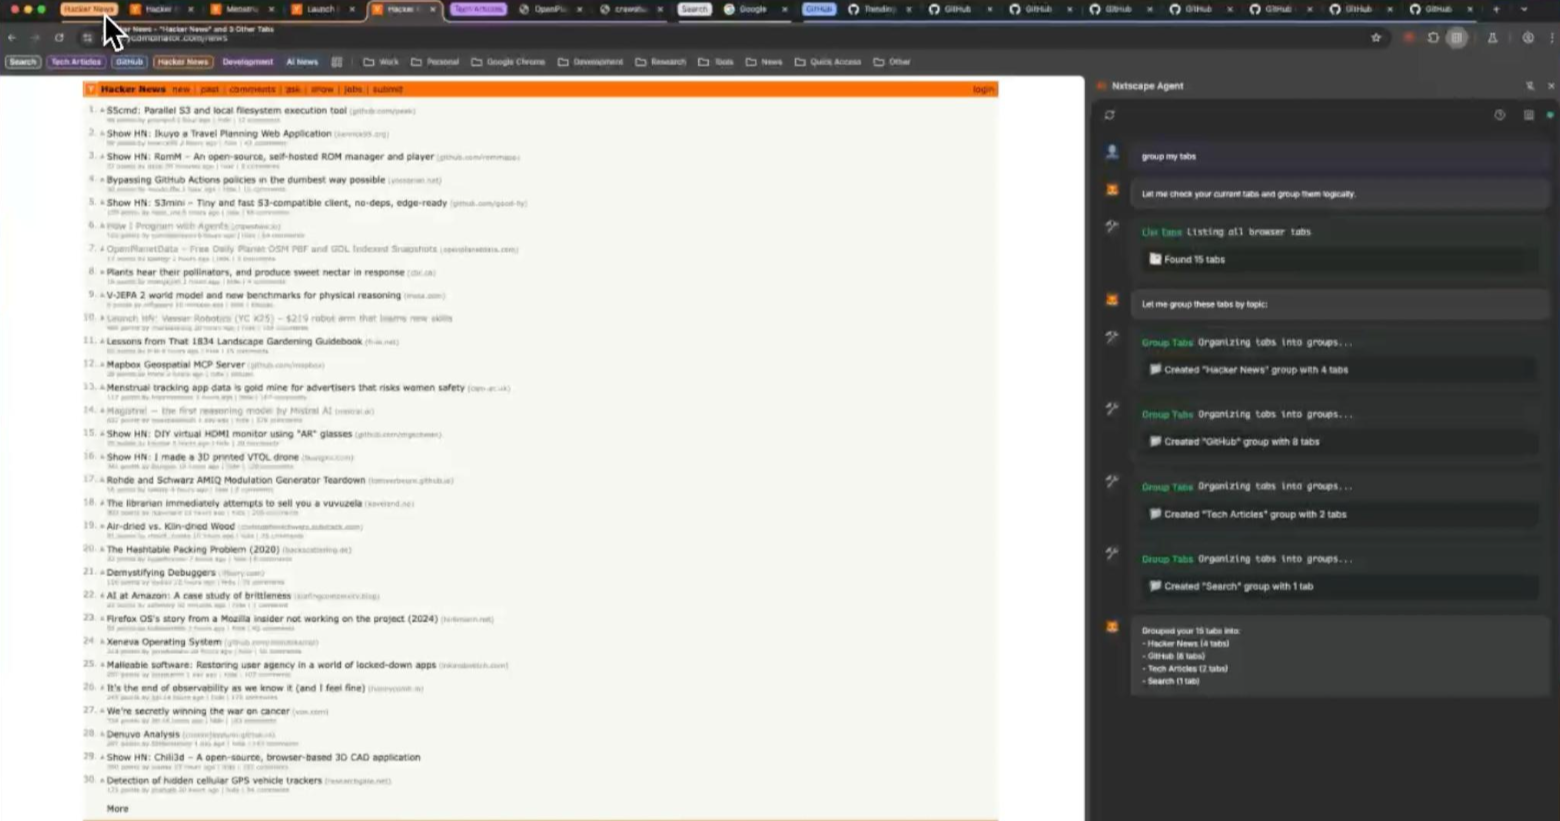Click the Tech Articles saved group chip

click(76, 62)
